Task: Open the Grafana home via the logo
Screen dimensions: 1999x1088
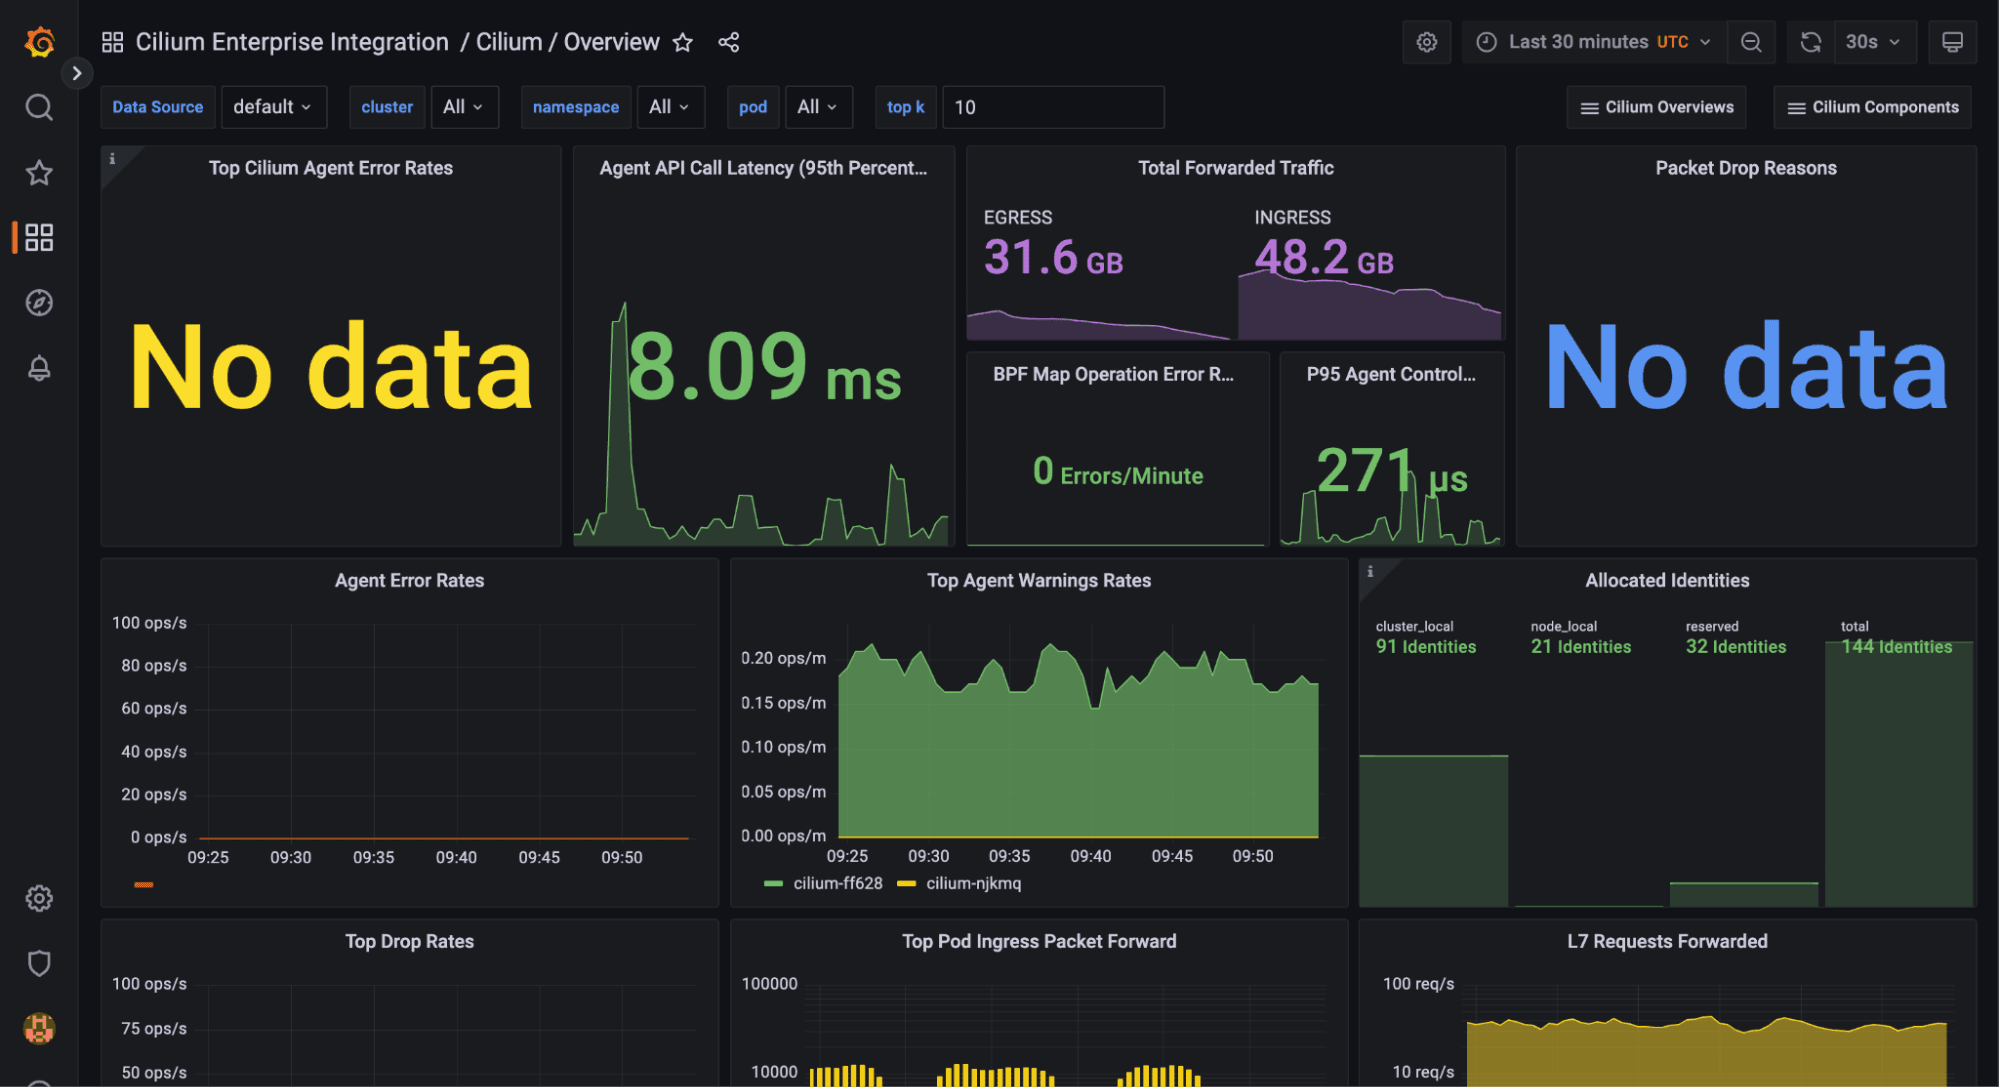Action: [x=38, y=42]
